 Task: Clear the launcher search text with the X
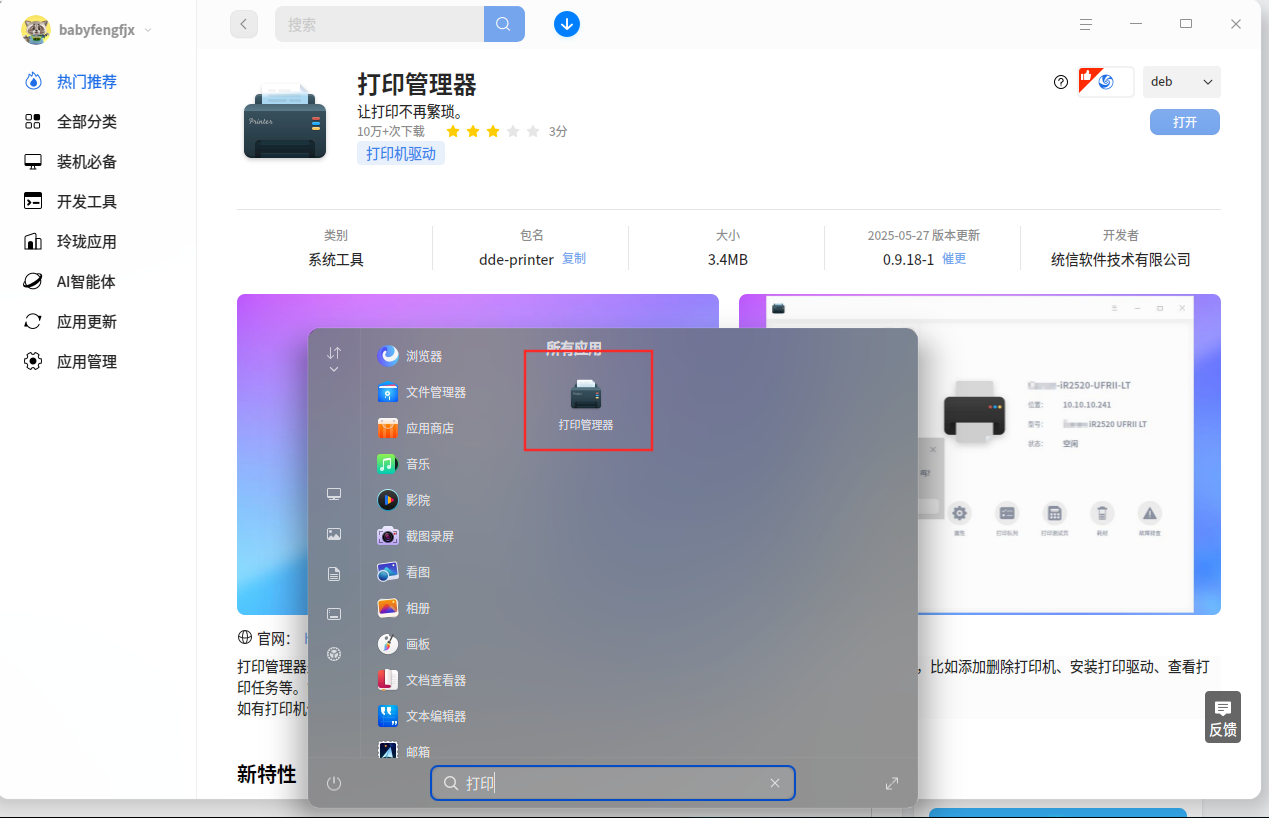pyautogui.click(x=775, y=783)
